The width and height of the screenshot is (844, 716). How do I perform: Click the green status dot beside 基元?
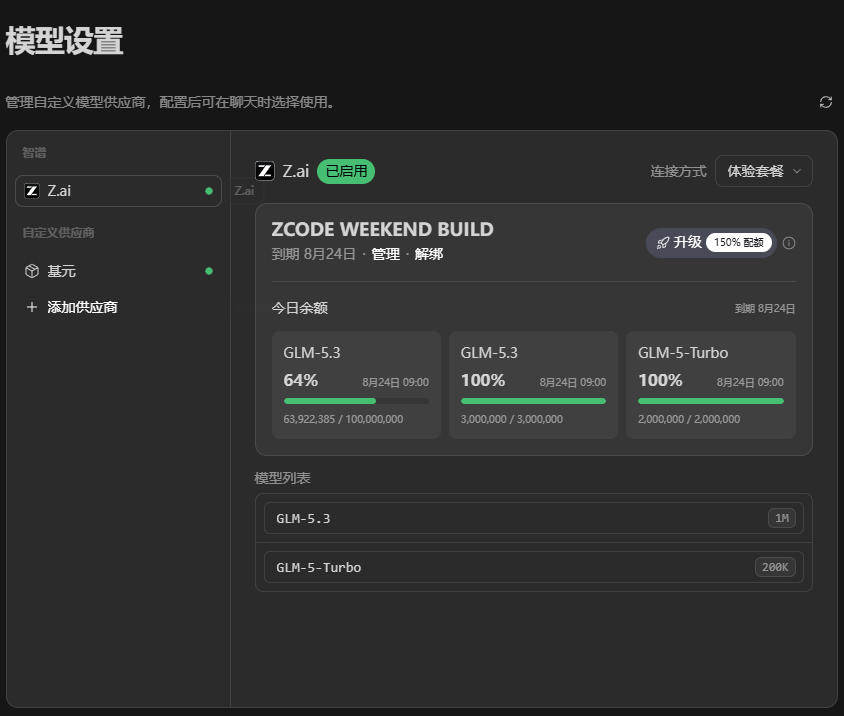(209, 271)
